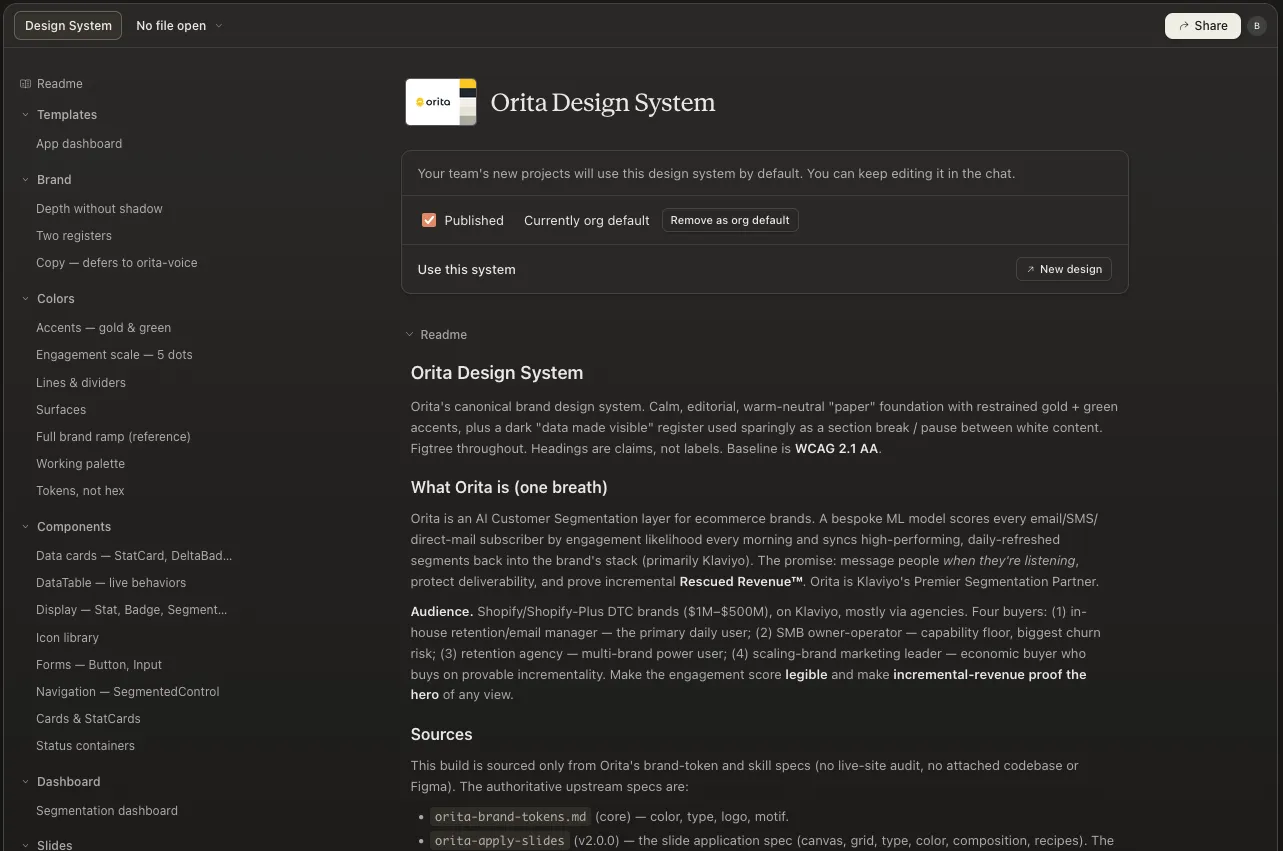Open Surfaces color item
Screen dimensions: 1283x851
(61, 410)
